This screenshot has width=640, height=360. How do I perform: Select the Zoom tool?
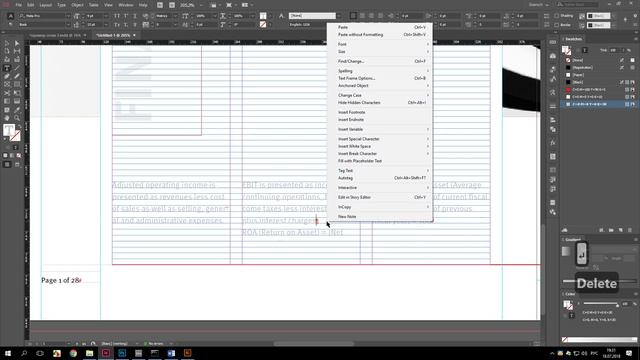17,118
